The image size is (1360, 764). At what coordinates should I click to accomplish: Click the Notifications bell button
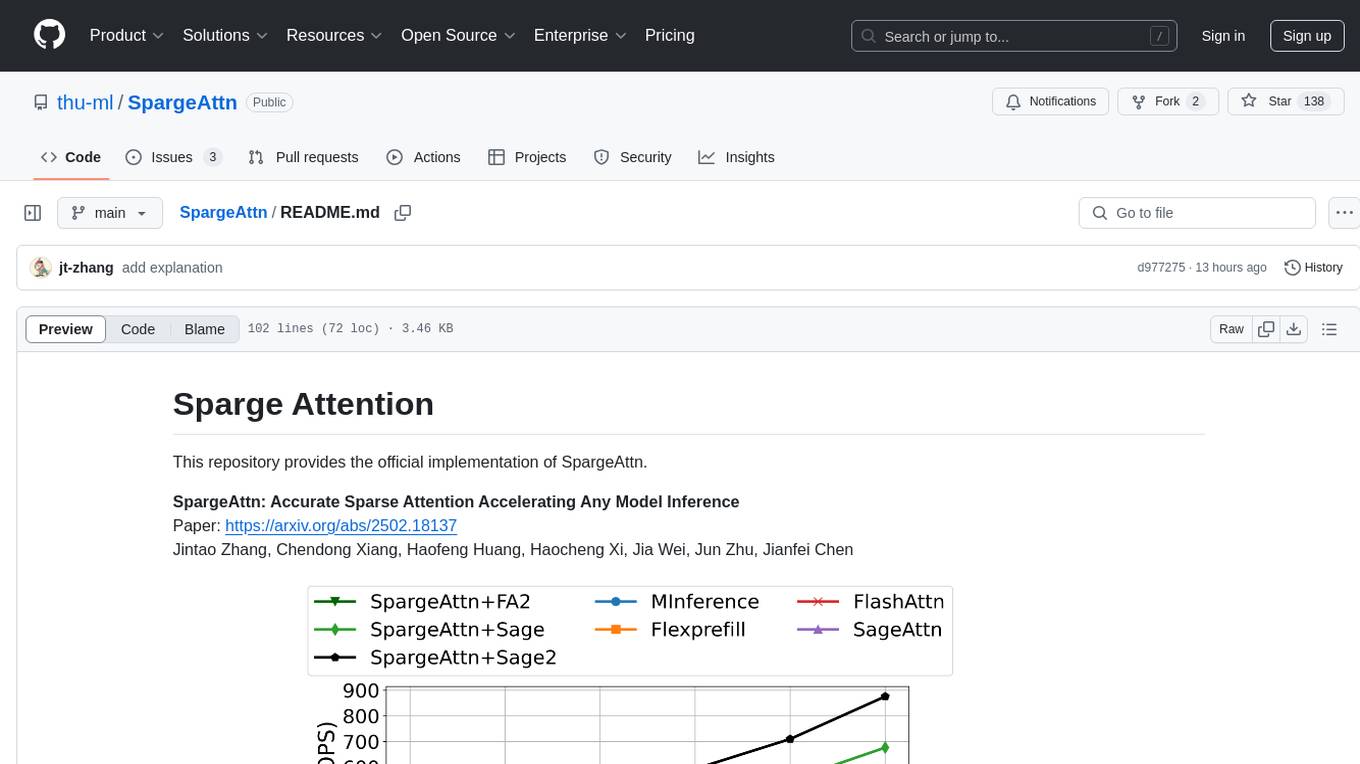1050,101
